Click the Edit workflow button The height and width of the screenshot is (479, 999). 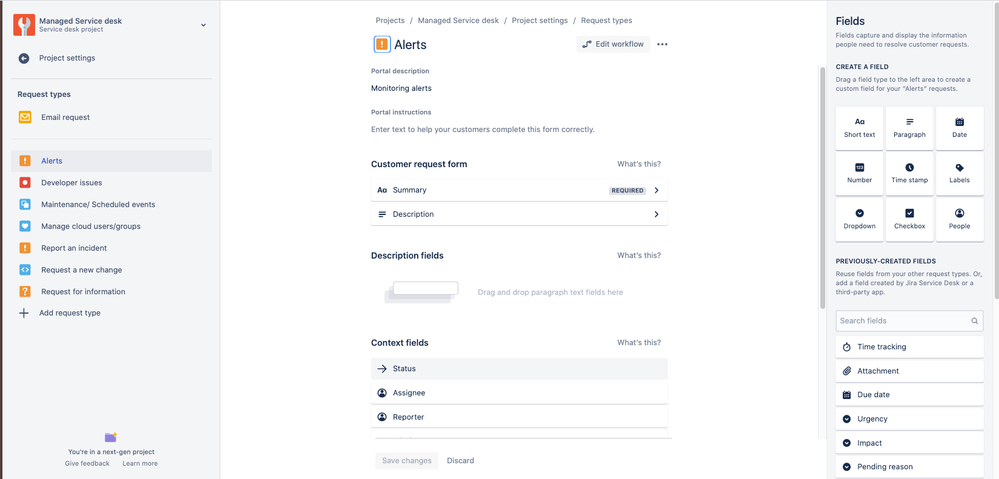coord(613,45)
